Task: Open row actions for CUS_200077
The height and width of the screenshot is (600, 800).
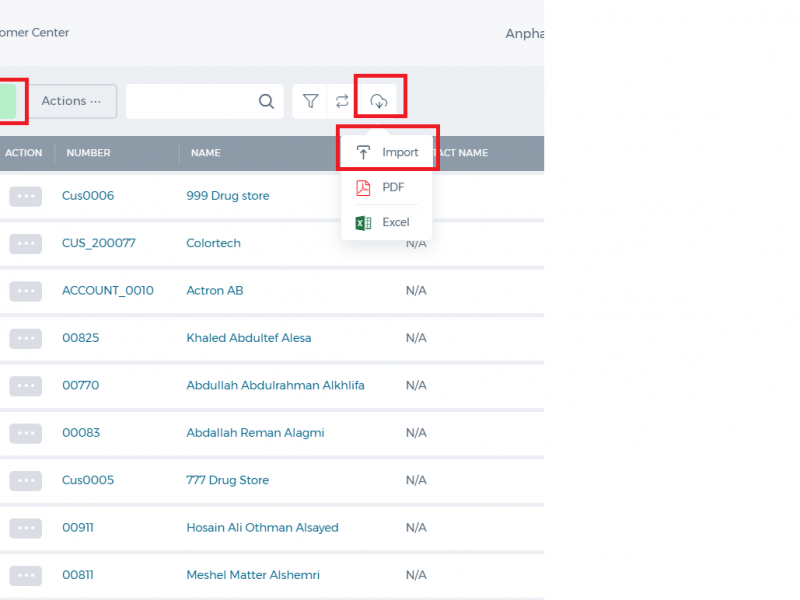Action: [x=26, y=243]
